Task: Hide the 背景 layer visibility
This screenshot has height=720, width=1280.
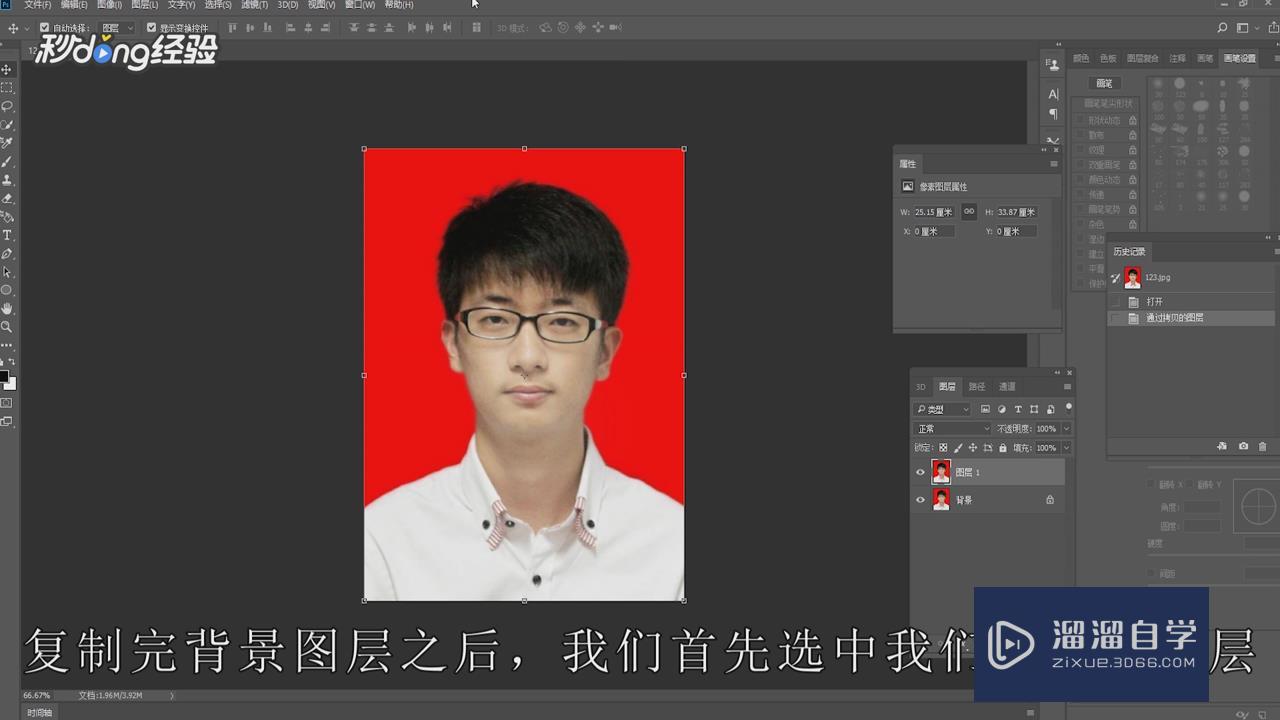Action: pyautogui.click(x=922, y=499)
